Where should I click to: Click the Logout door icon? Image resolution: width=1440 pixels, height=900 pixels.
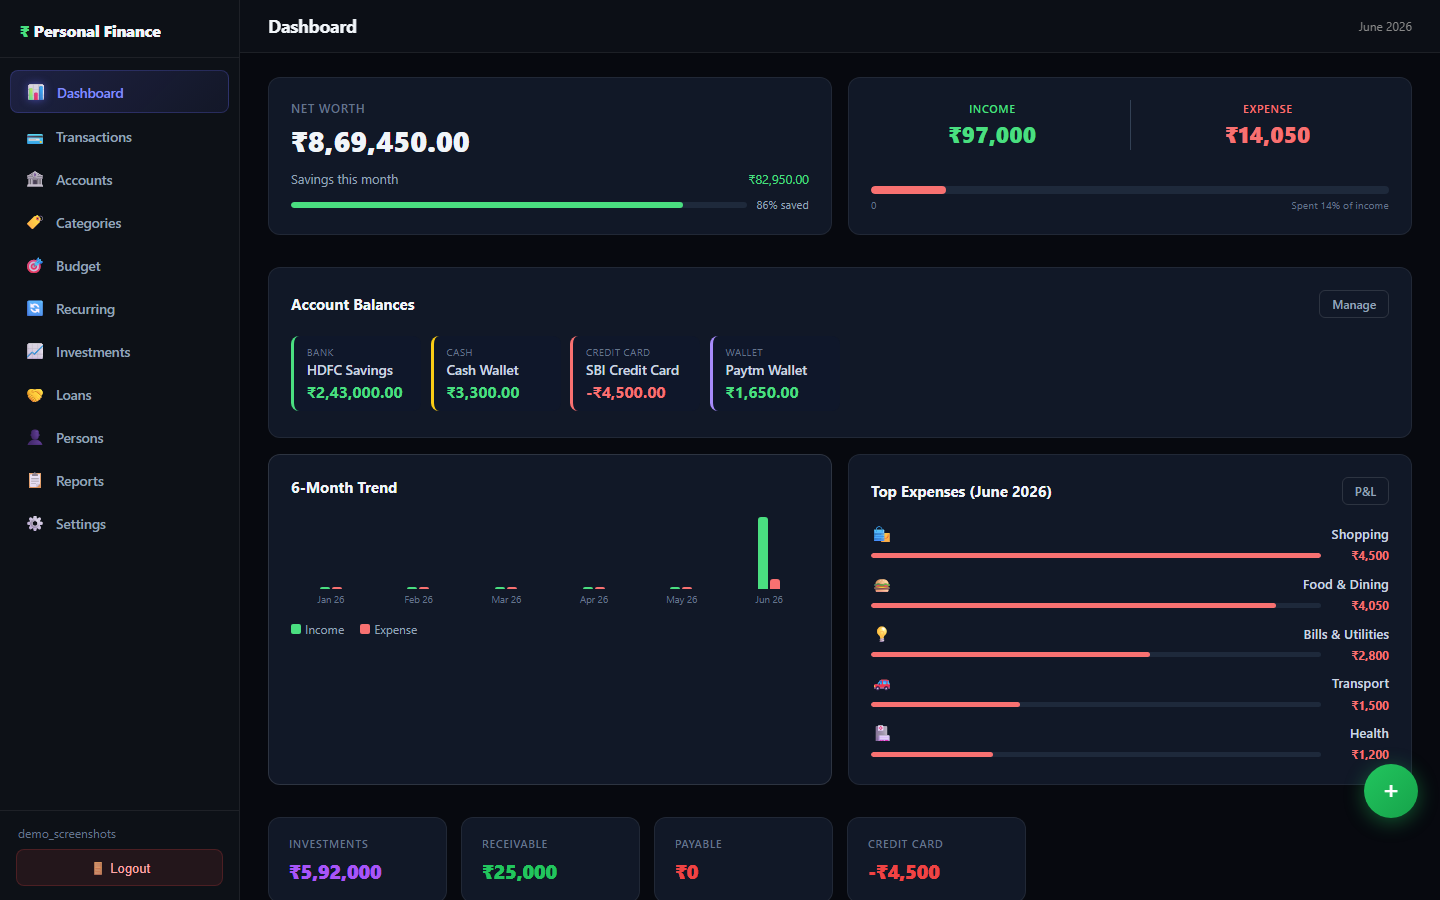tap(98, 868)
